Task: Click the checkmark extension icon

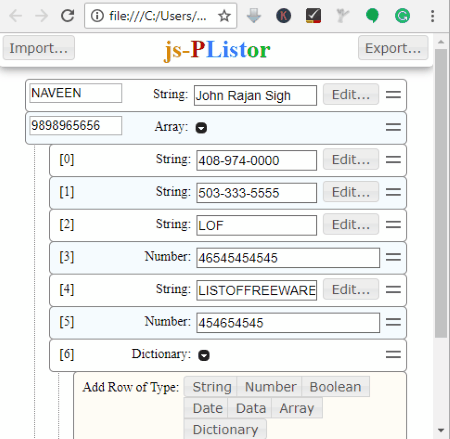Action: 313,16
